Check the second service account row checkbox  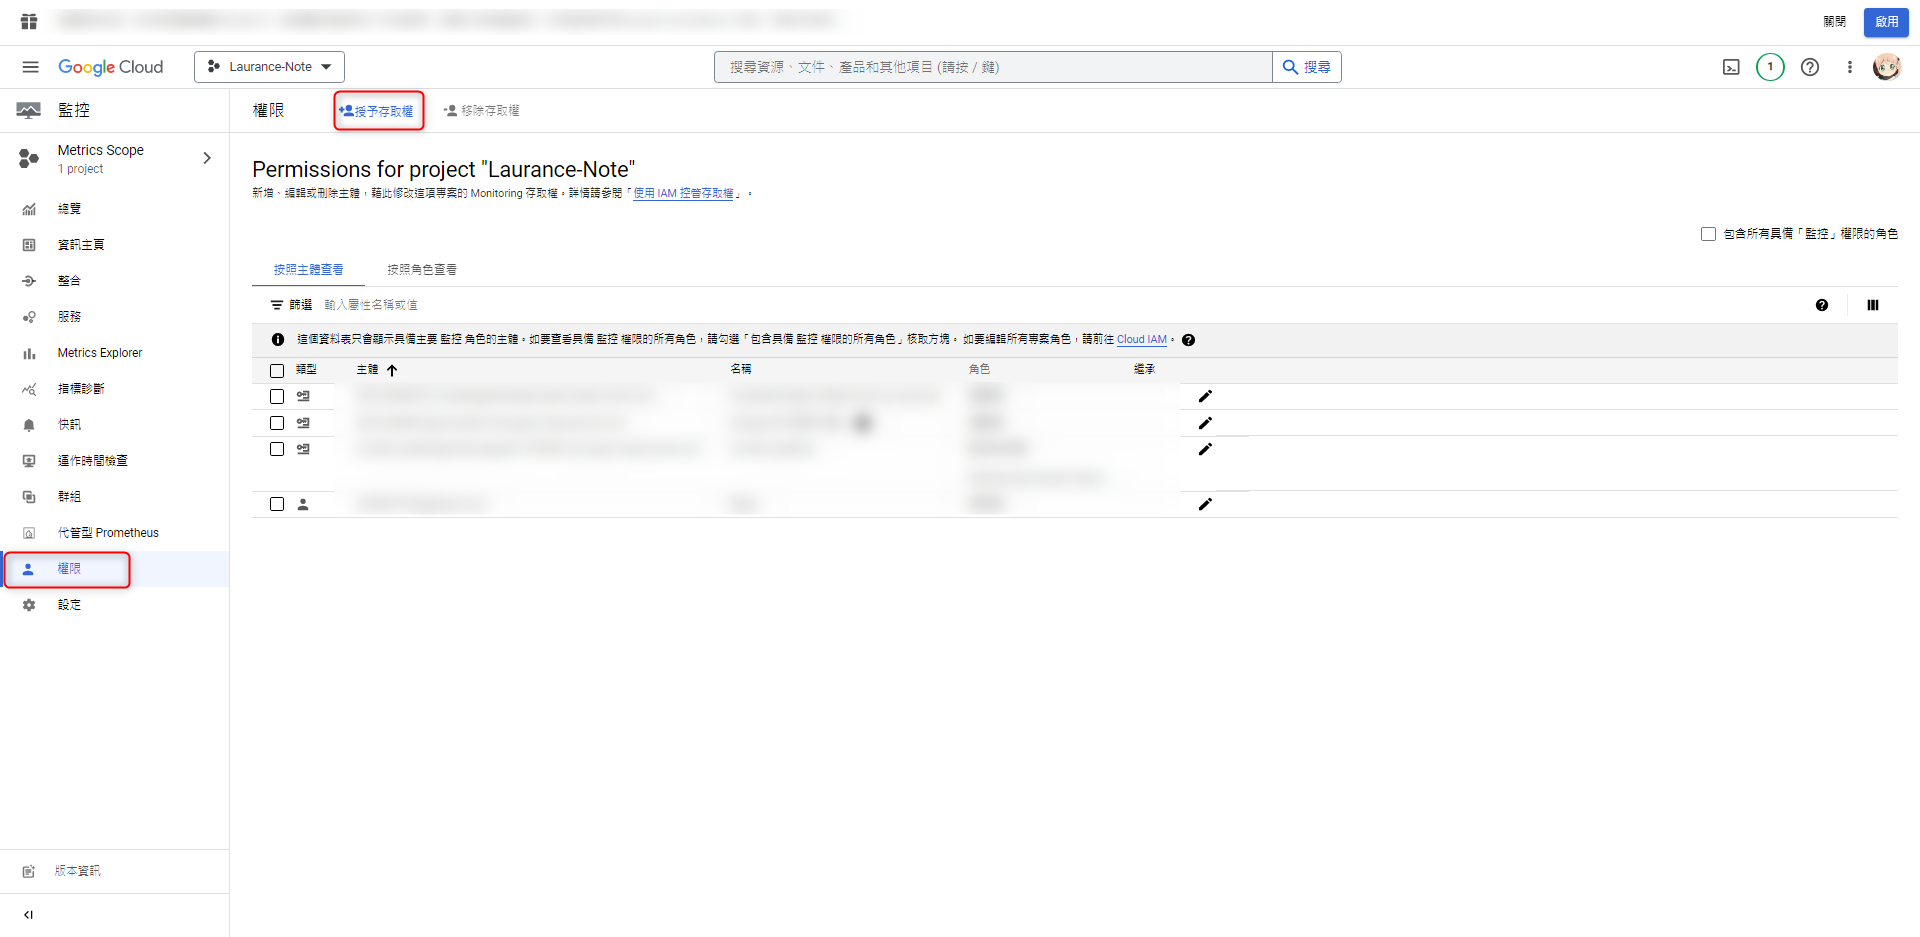(x=277, y=423)
